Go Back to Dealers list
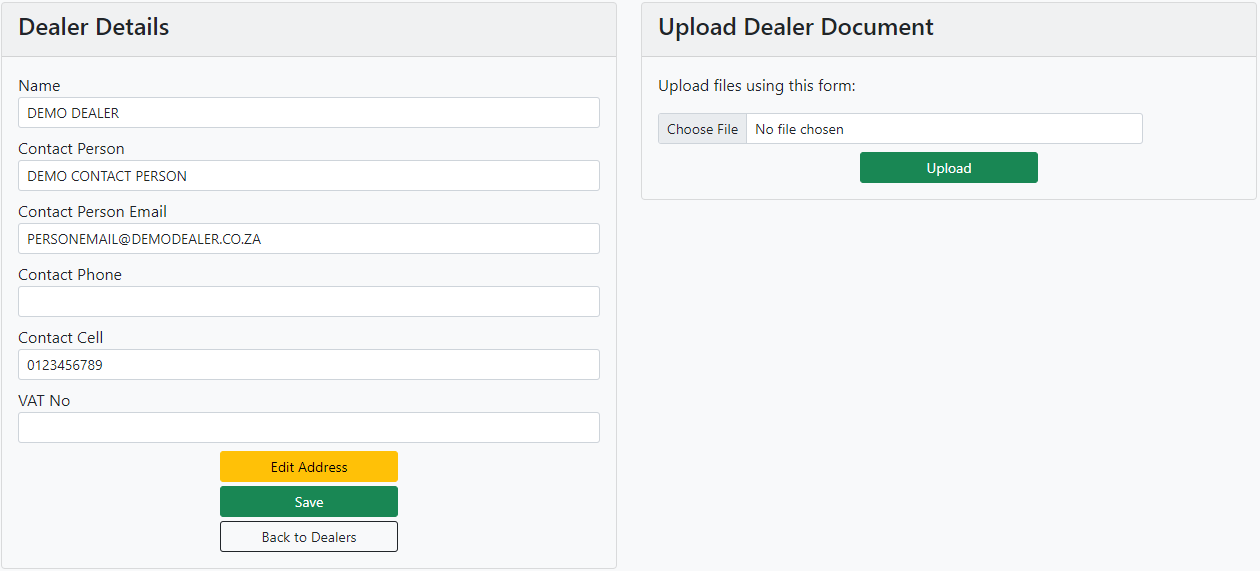Image resolution: width=1260 pixels, height=571 pixels. click(x=308, y=537)
